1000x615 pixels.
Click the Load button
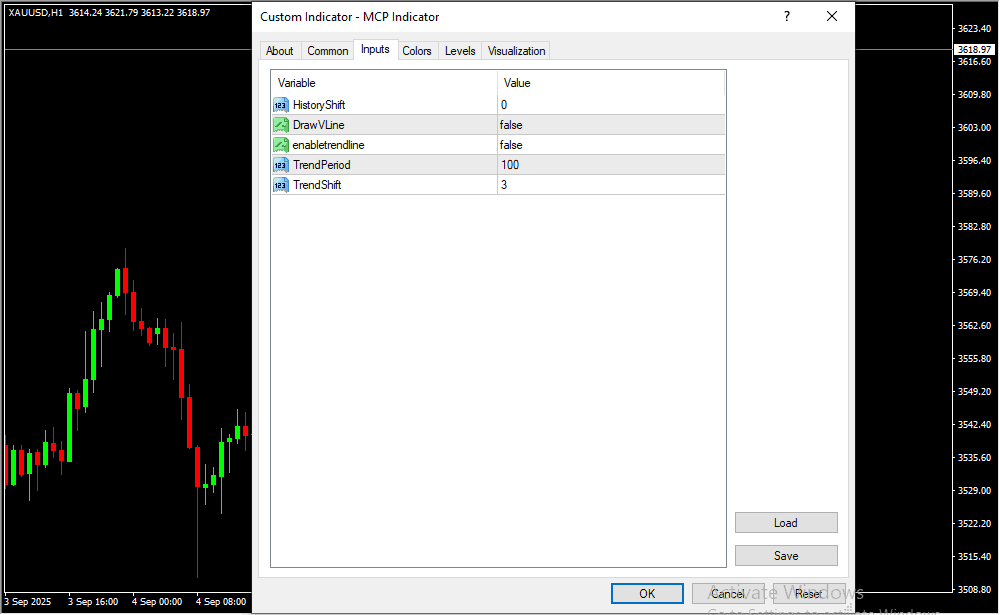[x=786, y=523]
